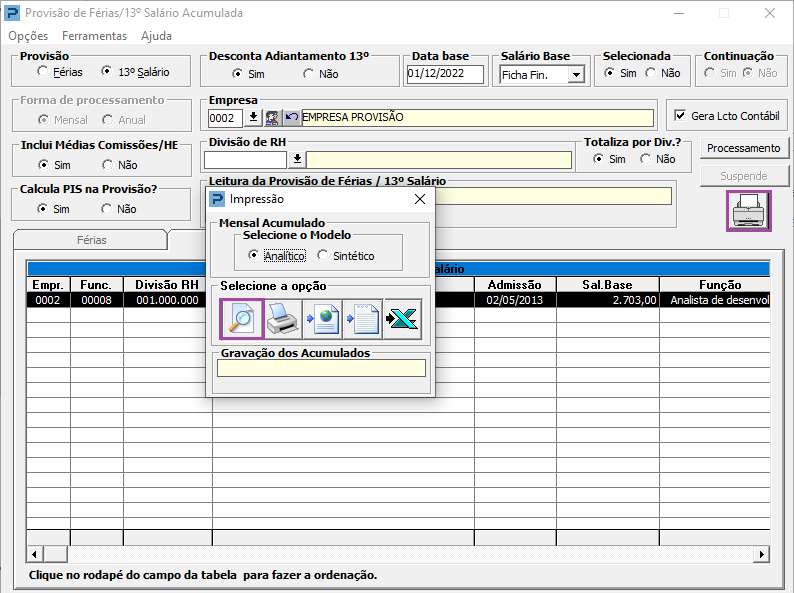Screen dimensions: 794x593
Task: Click the Gravação dos Acumulados field
Action: point(321,368)
